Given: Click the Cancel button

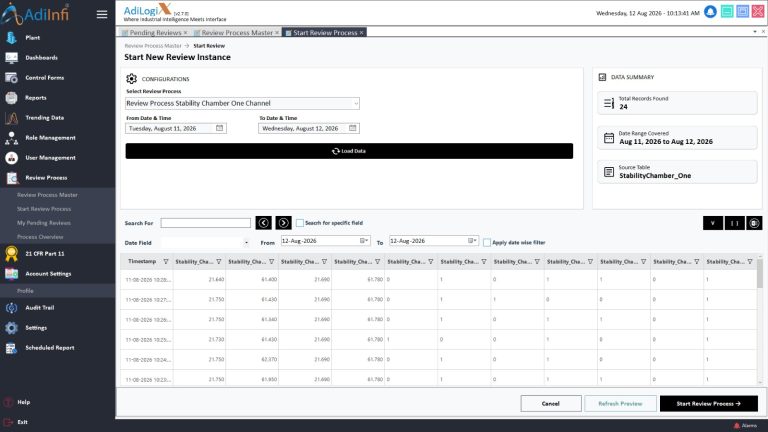Looking at the screenshot, I should (551, 404).
